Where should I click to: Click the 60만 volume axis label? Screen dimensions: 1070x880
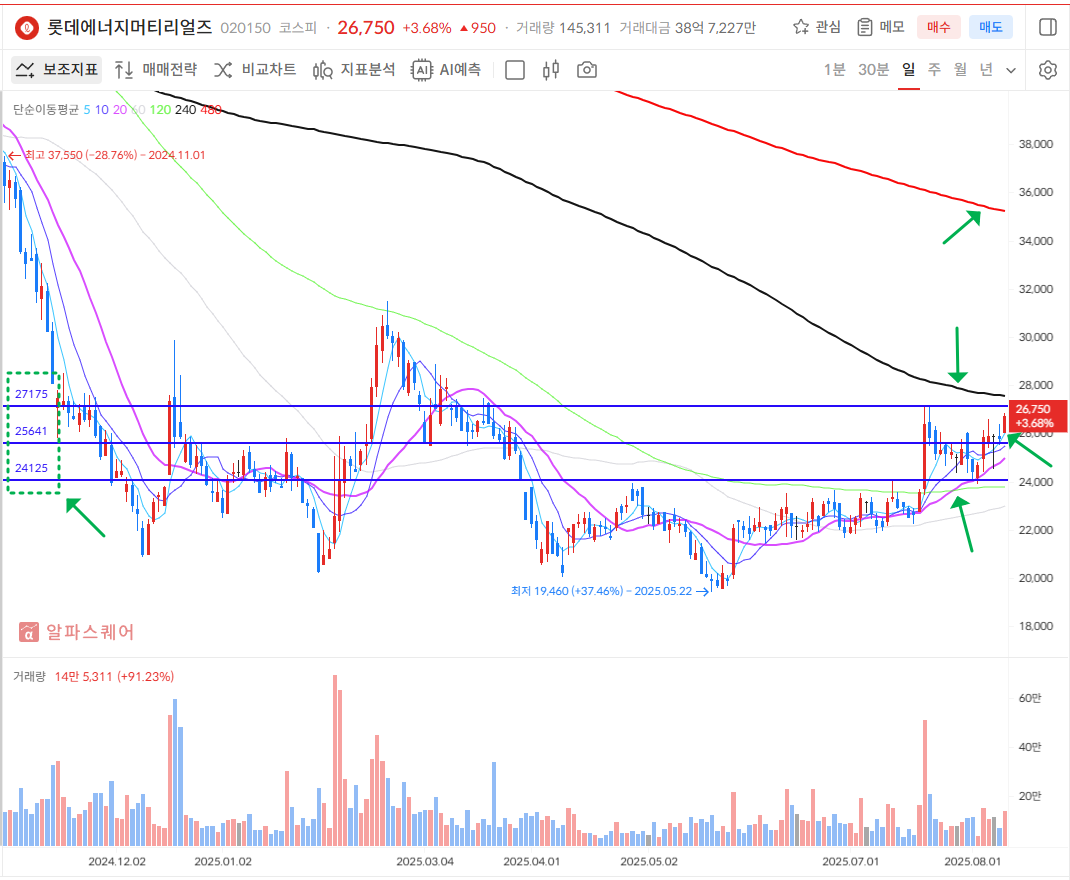1030,698
